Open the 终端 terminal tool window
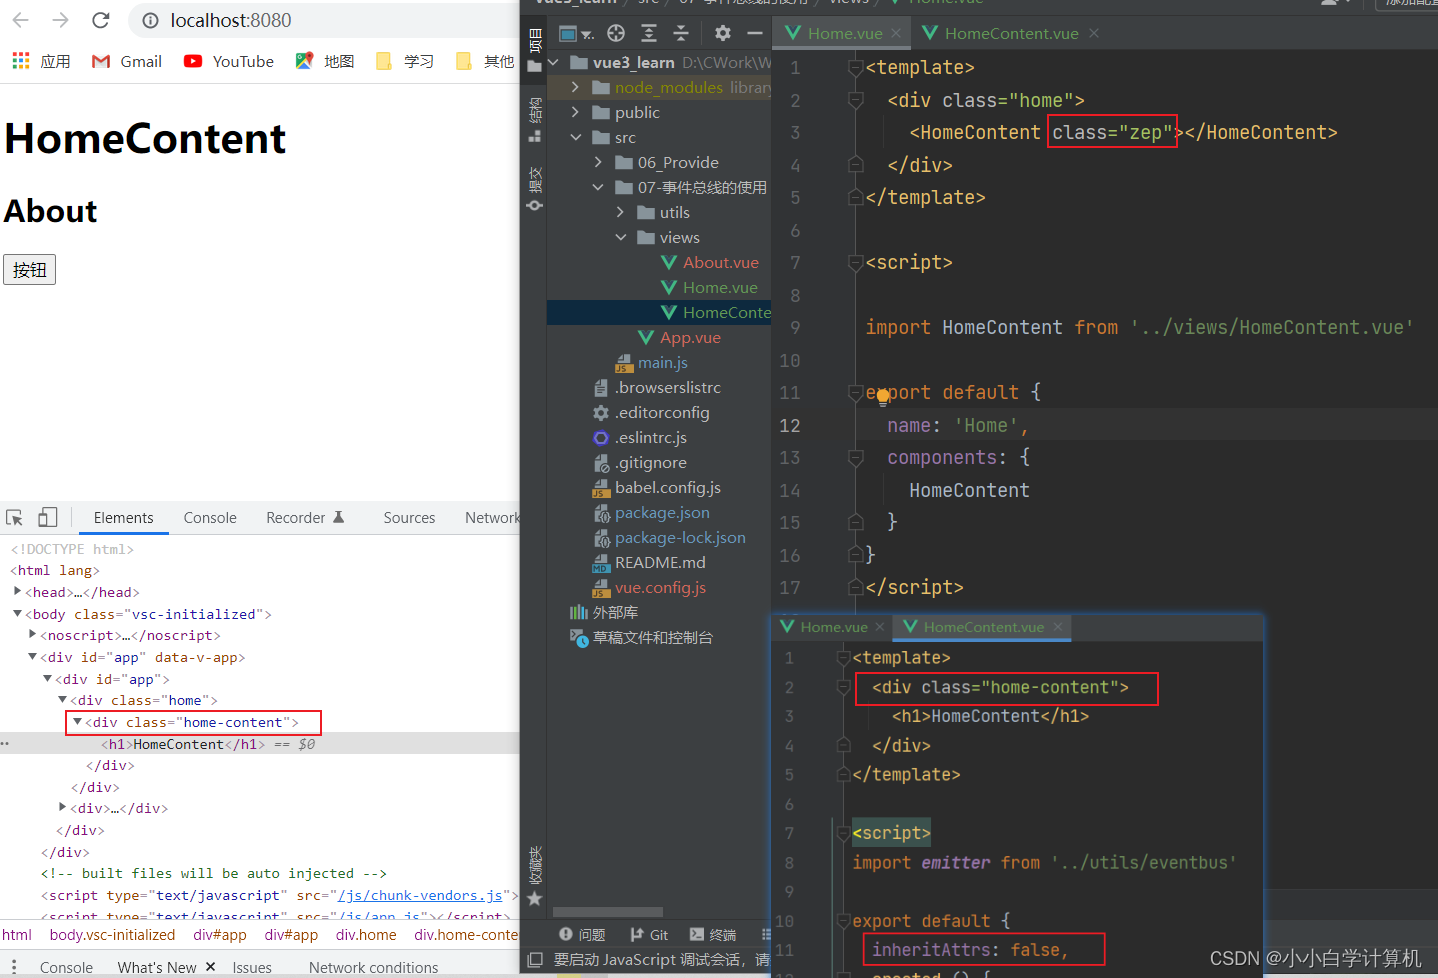 713,935
